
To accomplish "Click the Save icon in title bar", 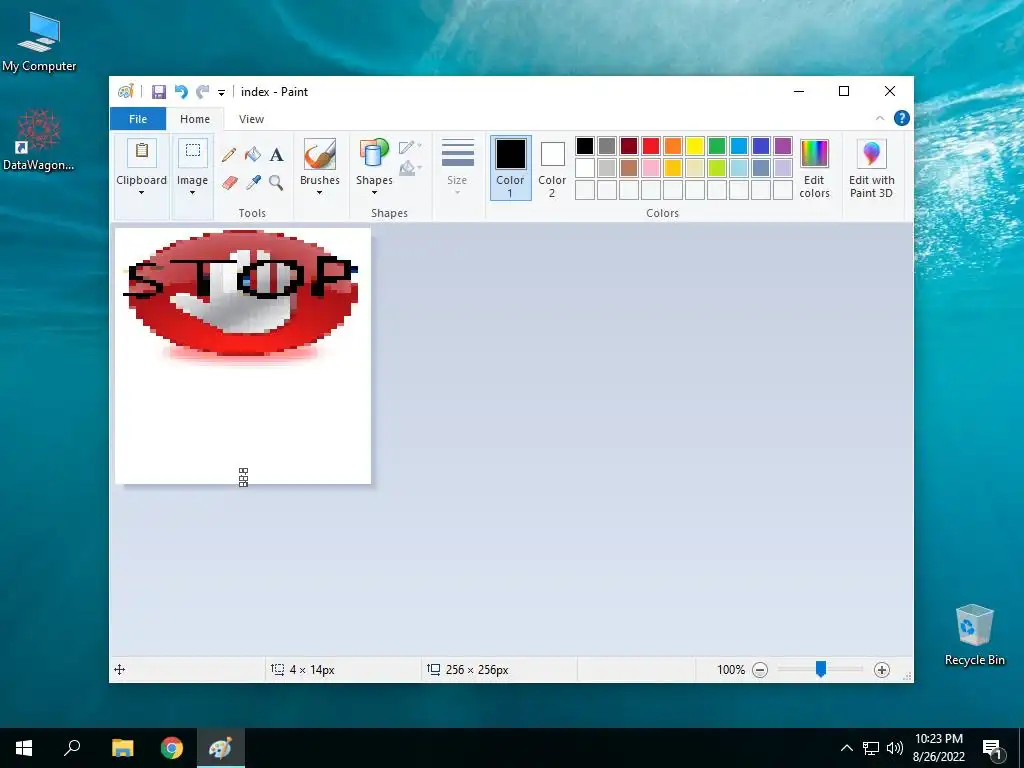I will (x=159, y=92).
